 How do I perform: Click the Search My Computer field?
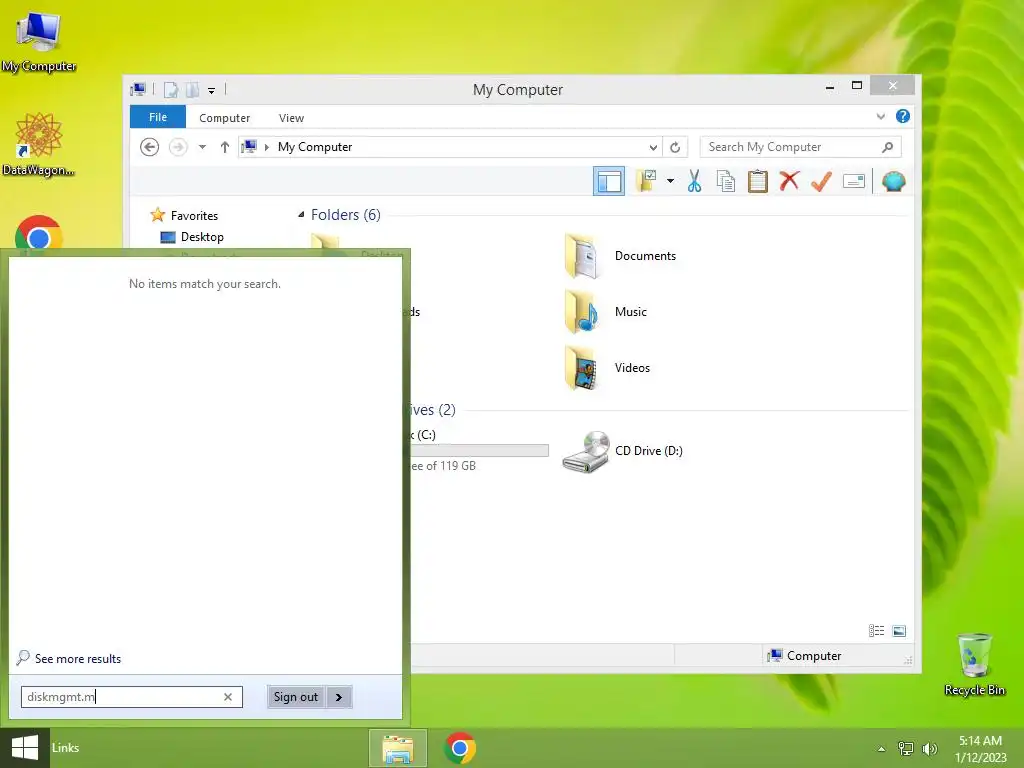800,147
